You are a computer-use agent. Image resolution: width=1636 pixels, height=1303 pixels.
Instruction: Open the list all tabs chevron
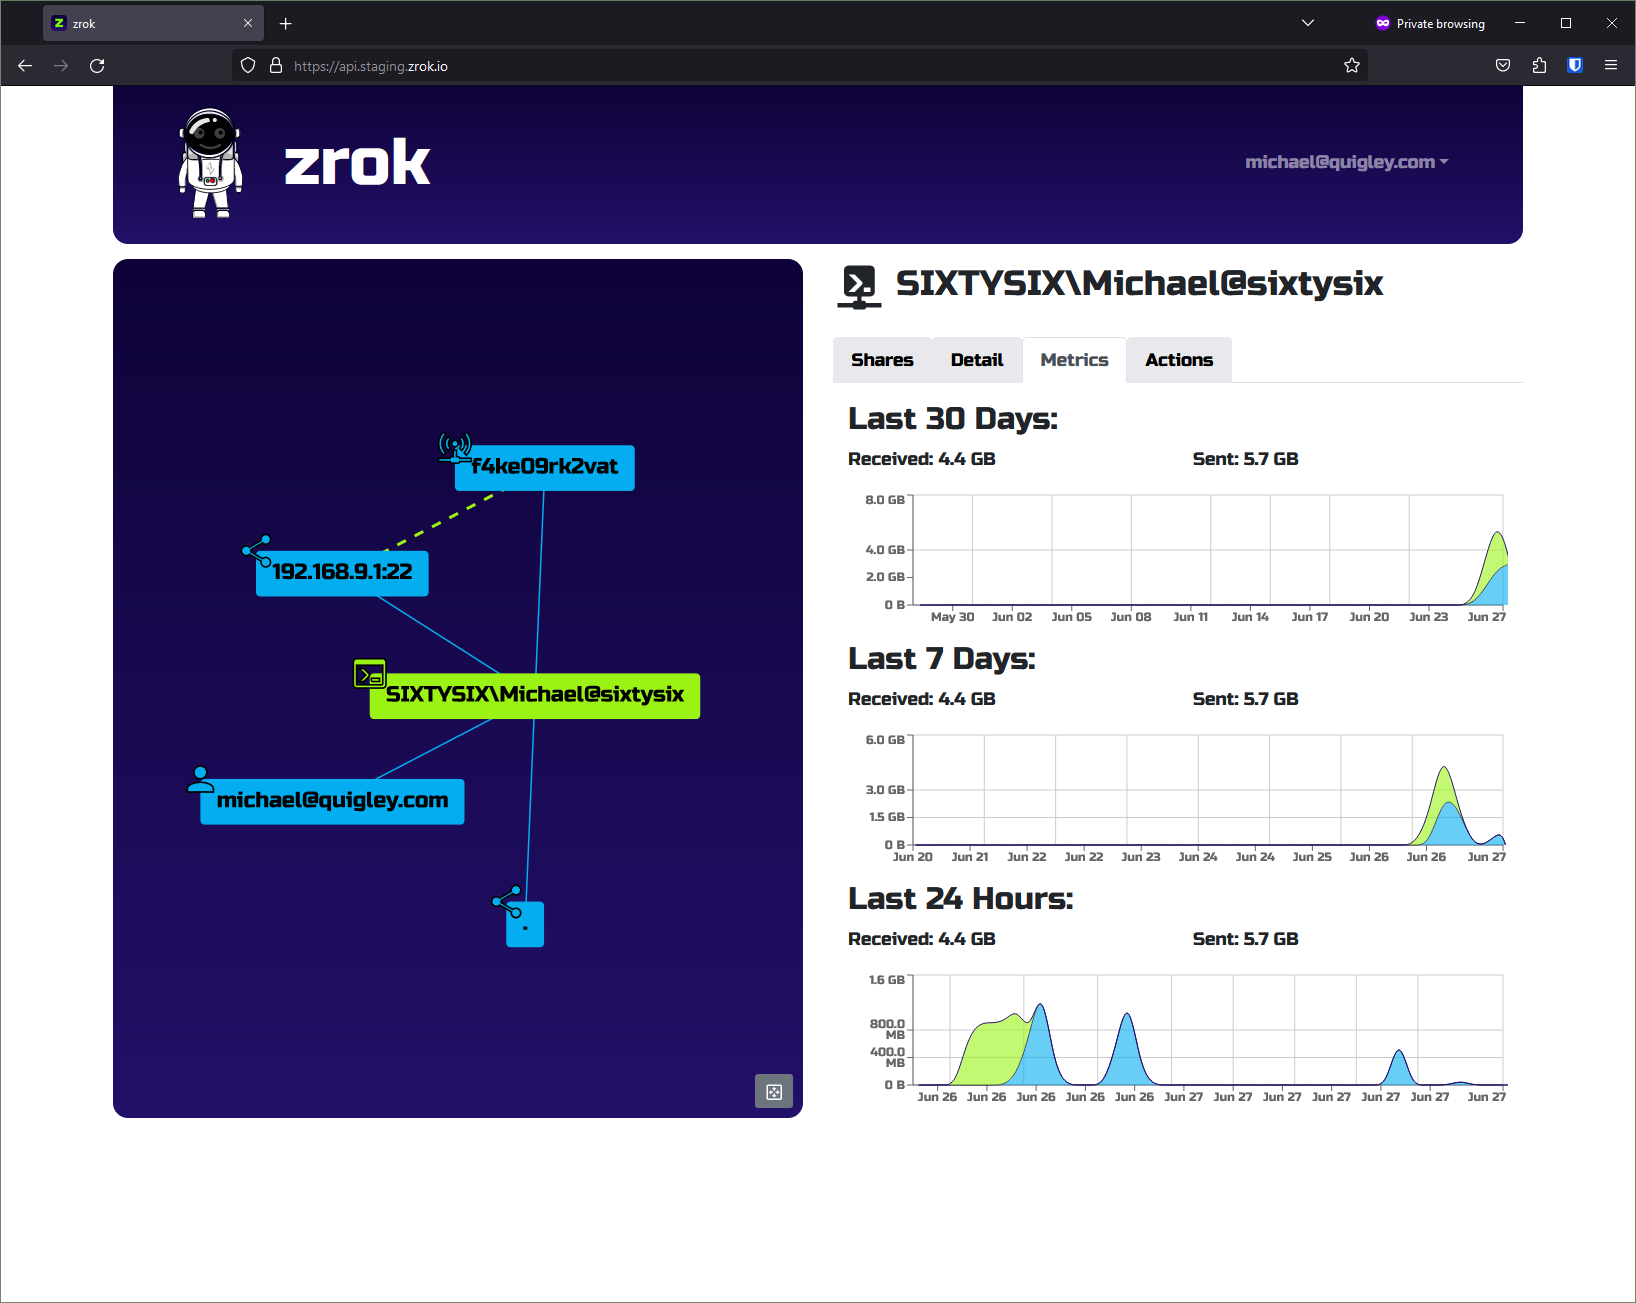click(1307, 23)
